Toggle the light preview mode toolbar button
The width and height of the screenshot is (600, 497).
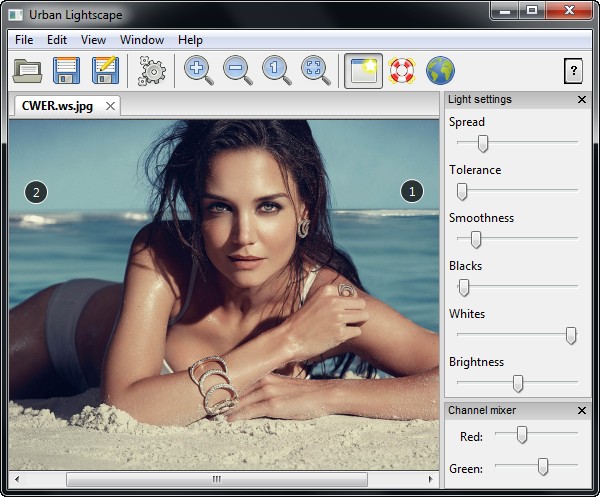tap(363, 71)
